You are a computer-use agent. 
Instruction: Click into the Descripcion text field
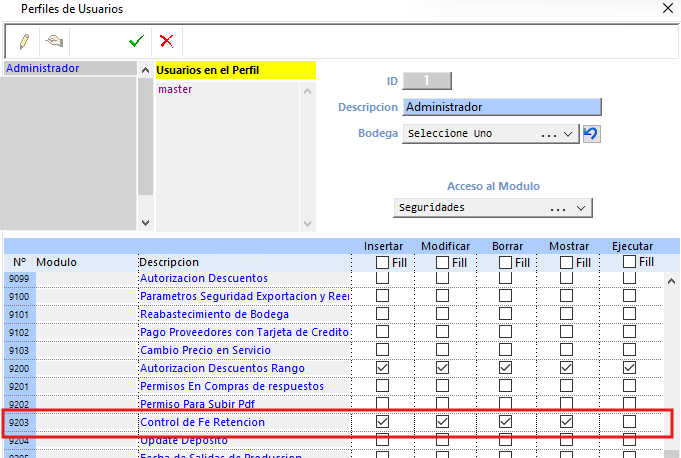[x=501, y=107]
